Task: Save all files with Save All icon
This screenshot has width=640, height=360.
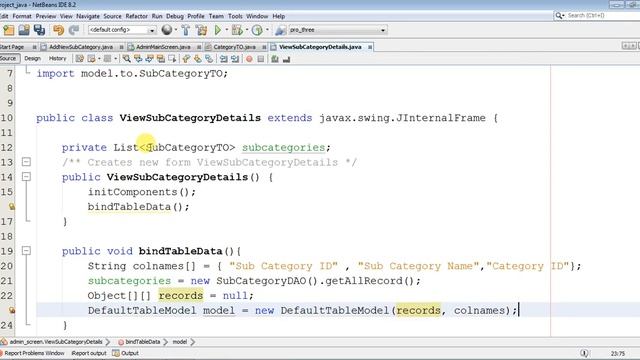Action: 39,30
